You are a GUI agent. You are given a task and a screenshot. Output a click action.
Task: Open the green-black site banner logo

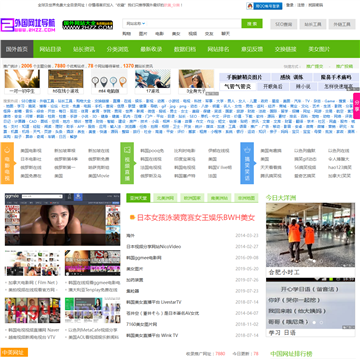88,25
